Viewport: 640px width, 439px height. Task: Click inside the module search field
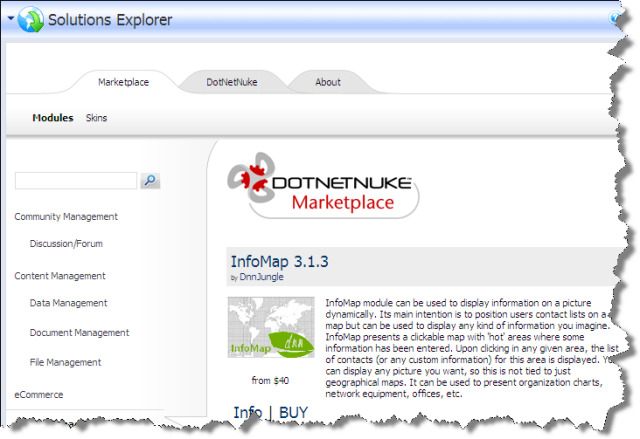(76, 181)
